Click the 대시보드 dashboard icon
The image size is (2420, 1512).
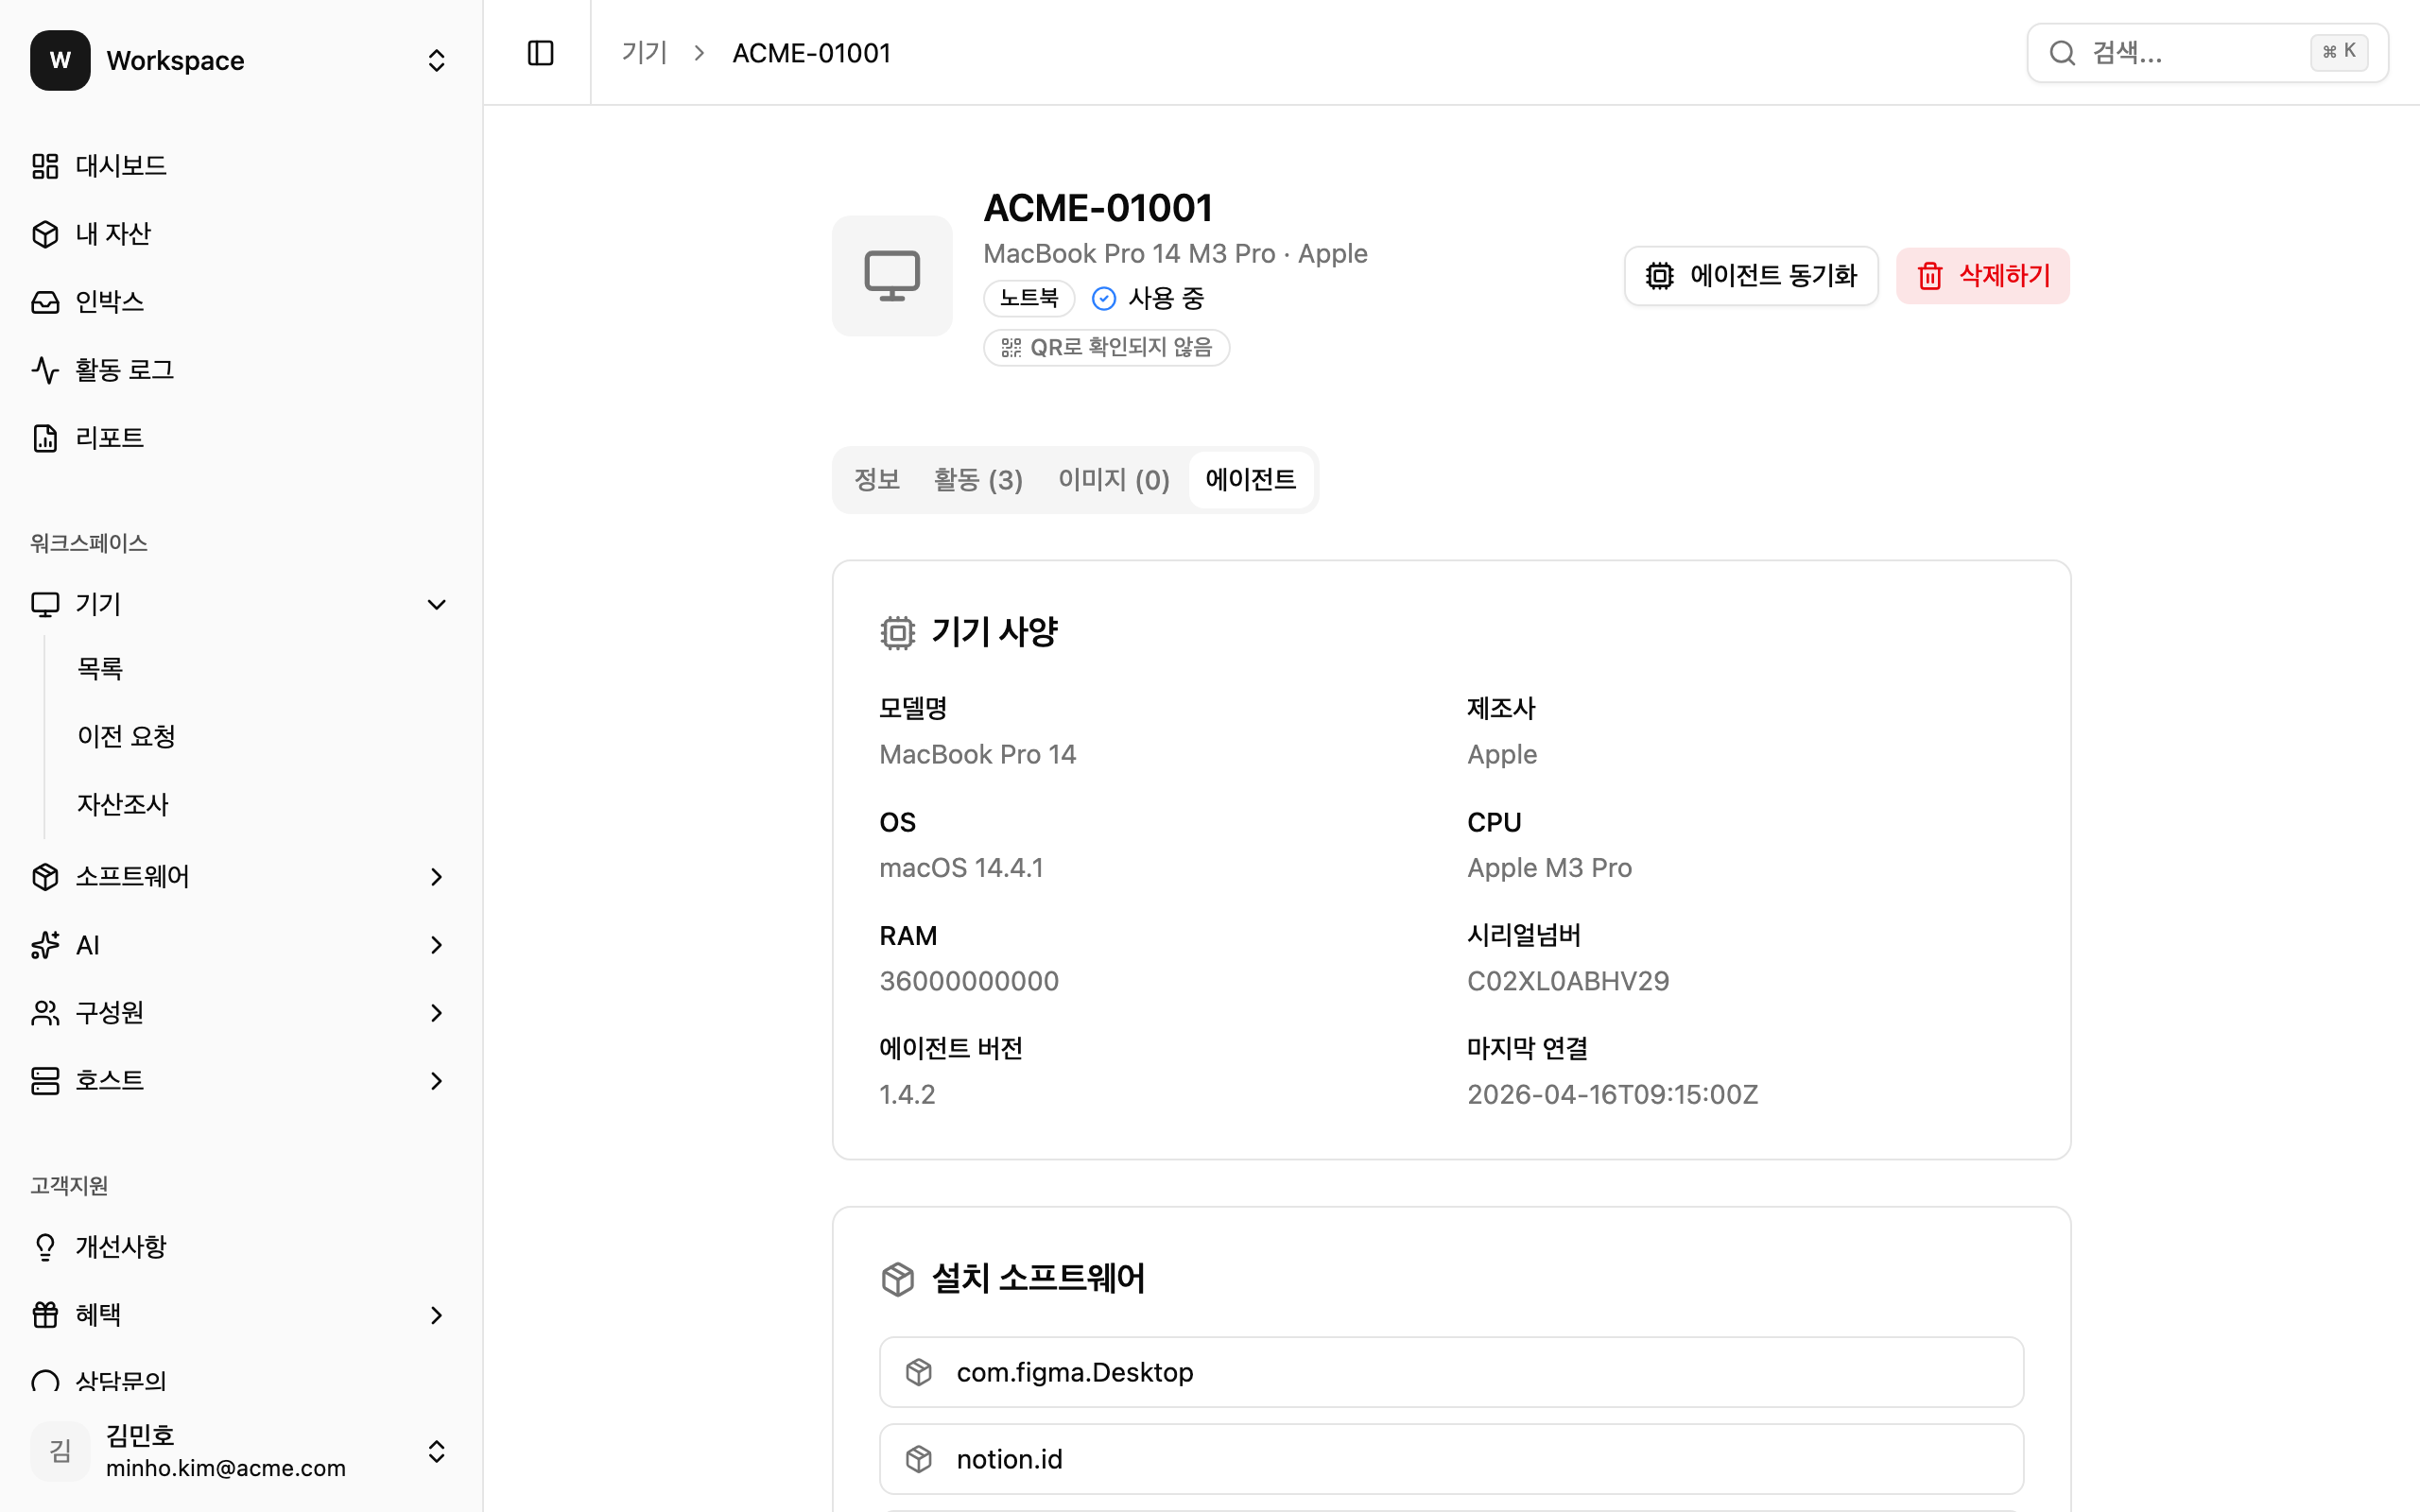click(45, 166)
